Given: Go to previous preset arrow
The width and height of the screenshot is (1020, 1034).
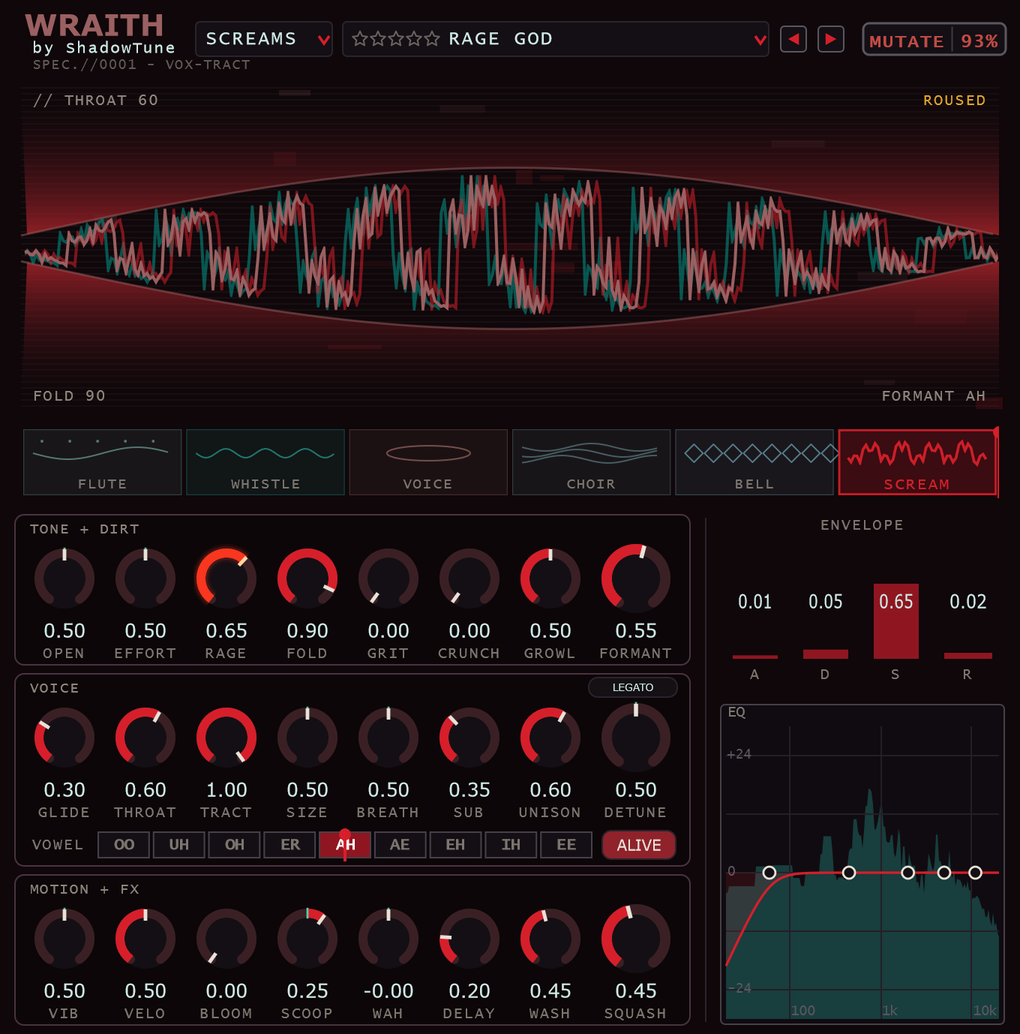Looking at the screenshot, I should coord(793,40).
